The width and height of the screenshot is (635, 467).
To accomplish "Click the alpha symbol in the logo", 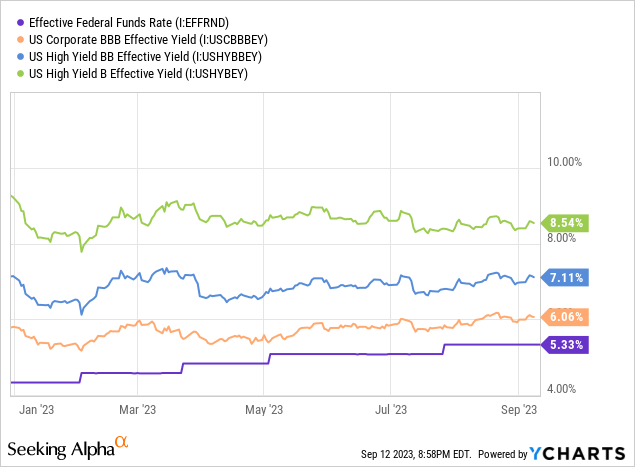I will point(121,440).
